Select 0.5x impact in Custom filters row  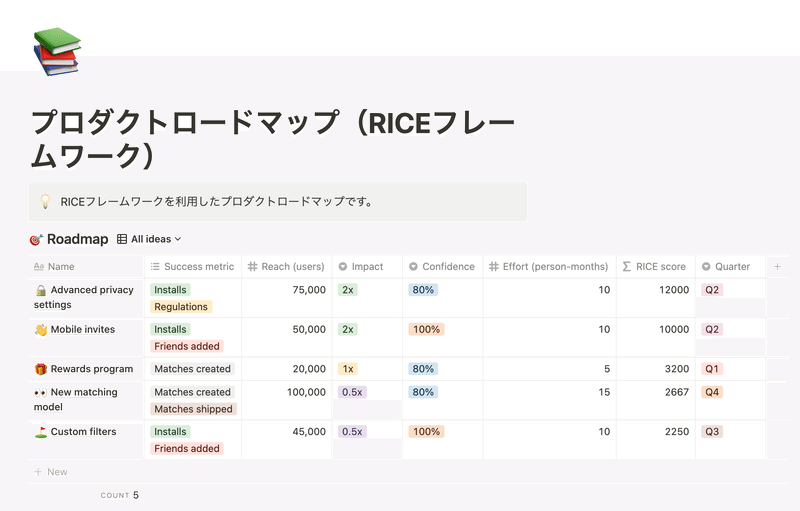pyautogui.click(x=352, y=431)
